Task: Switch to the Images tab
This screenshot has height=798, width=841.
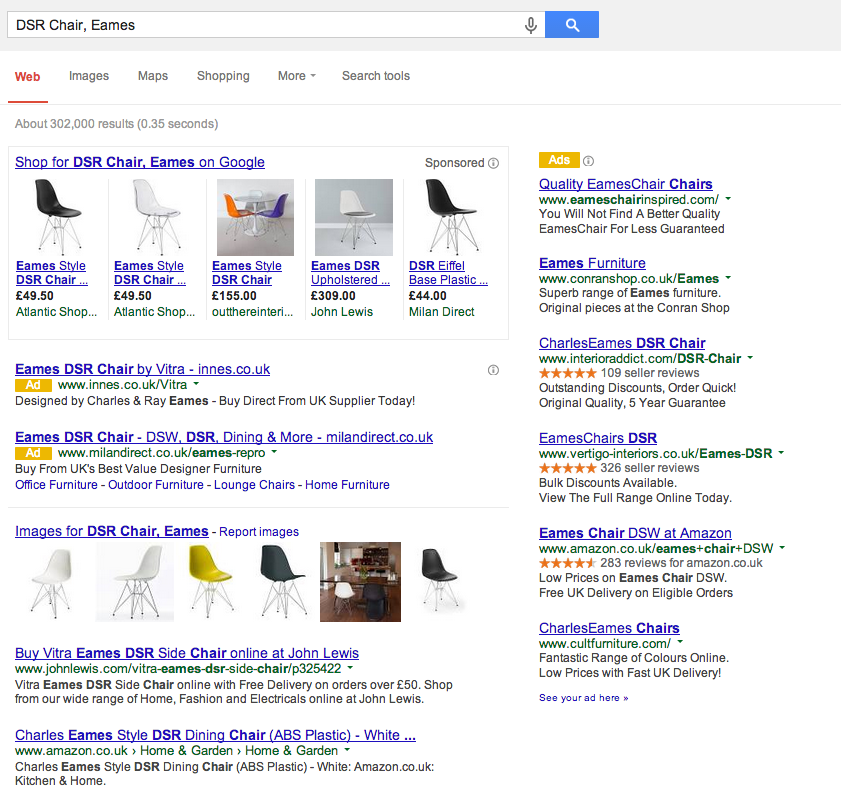Action: [89, 76]
